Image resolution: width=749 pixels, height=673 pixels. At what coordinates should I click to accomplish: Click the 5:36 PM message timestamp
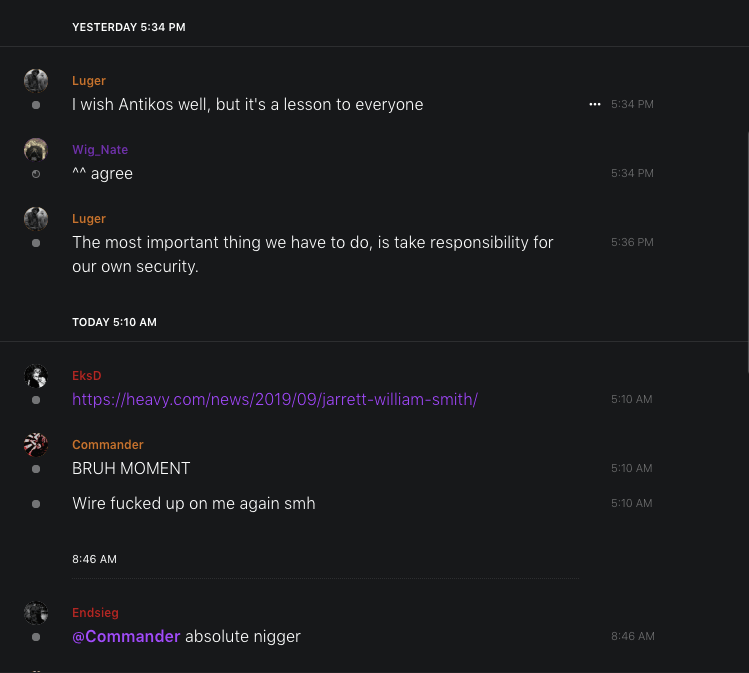pyautogui.click(x=632, y=242)
